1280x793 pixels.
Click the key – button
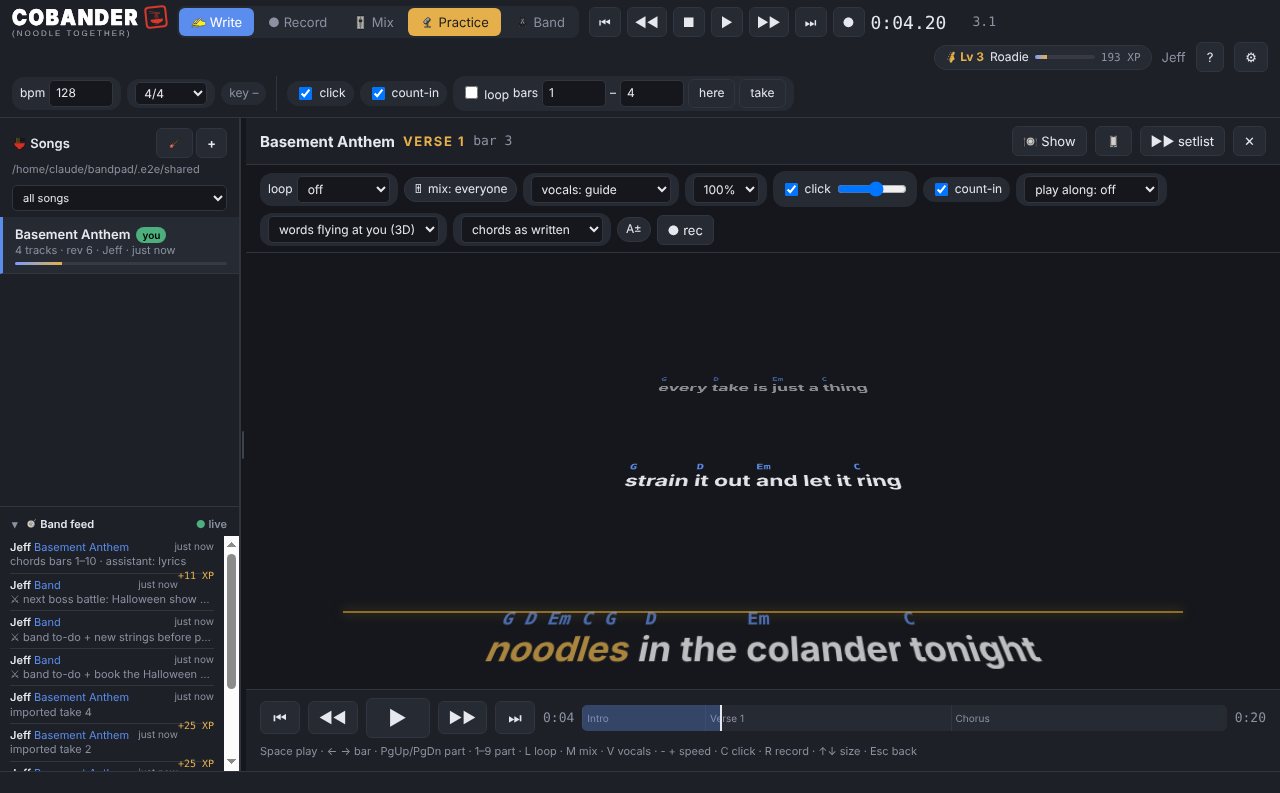coord(243,93)
